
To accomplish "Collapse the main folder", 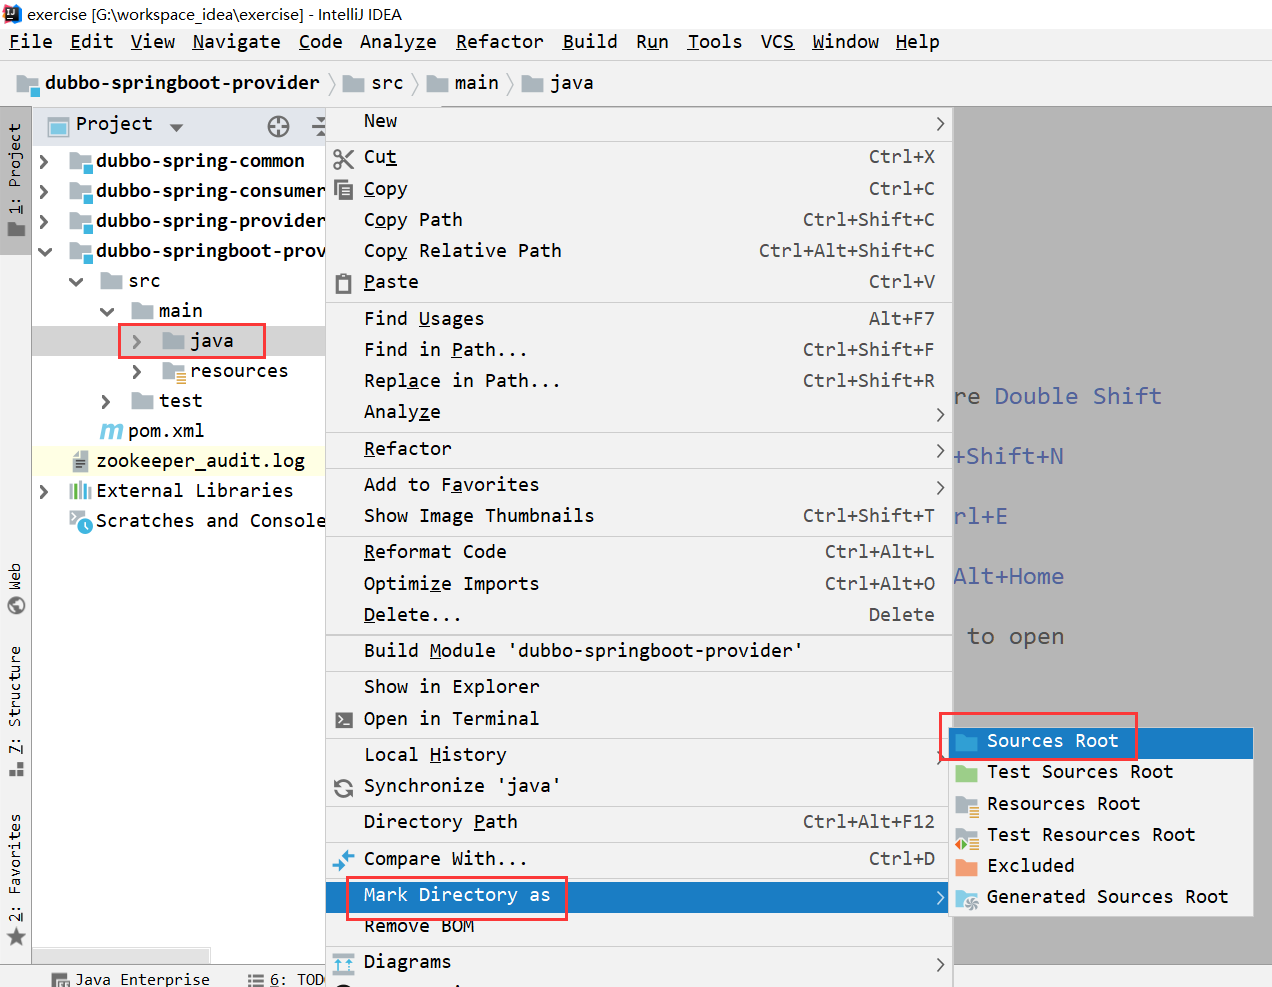I will click(x=107, y=311).
